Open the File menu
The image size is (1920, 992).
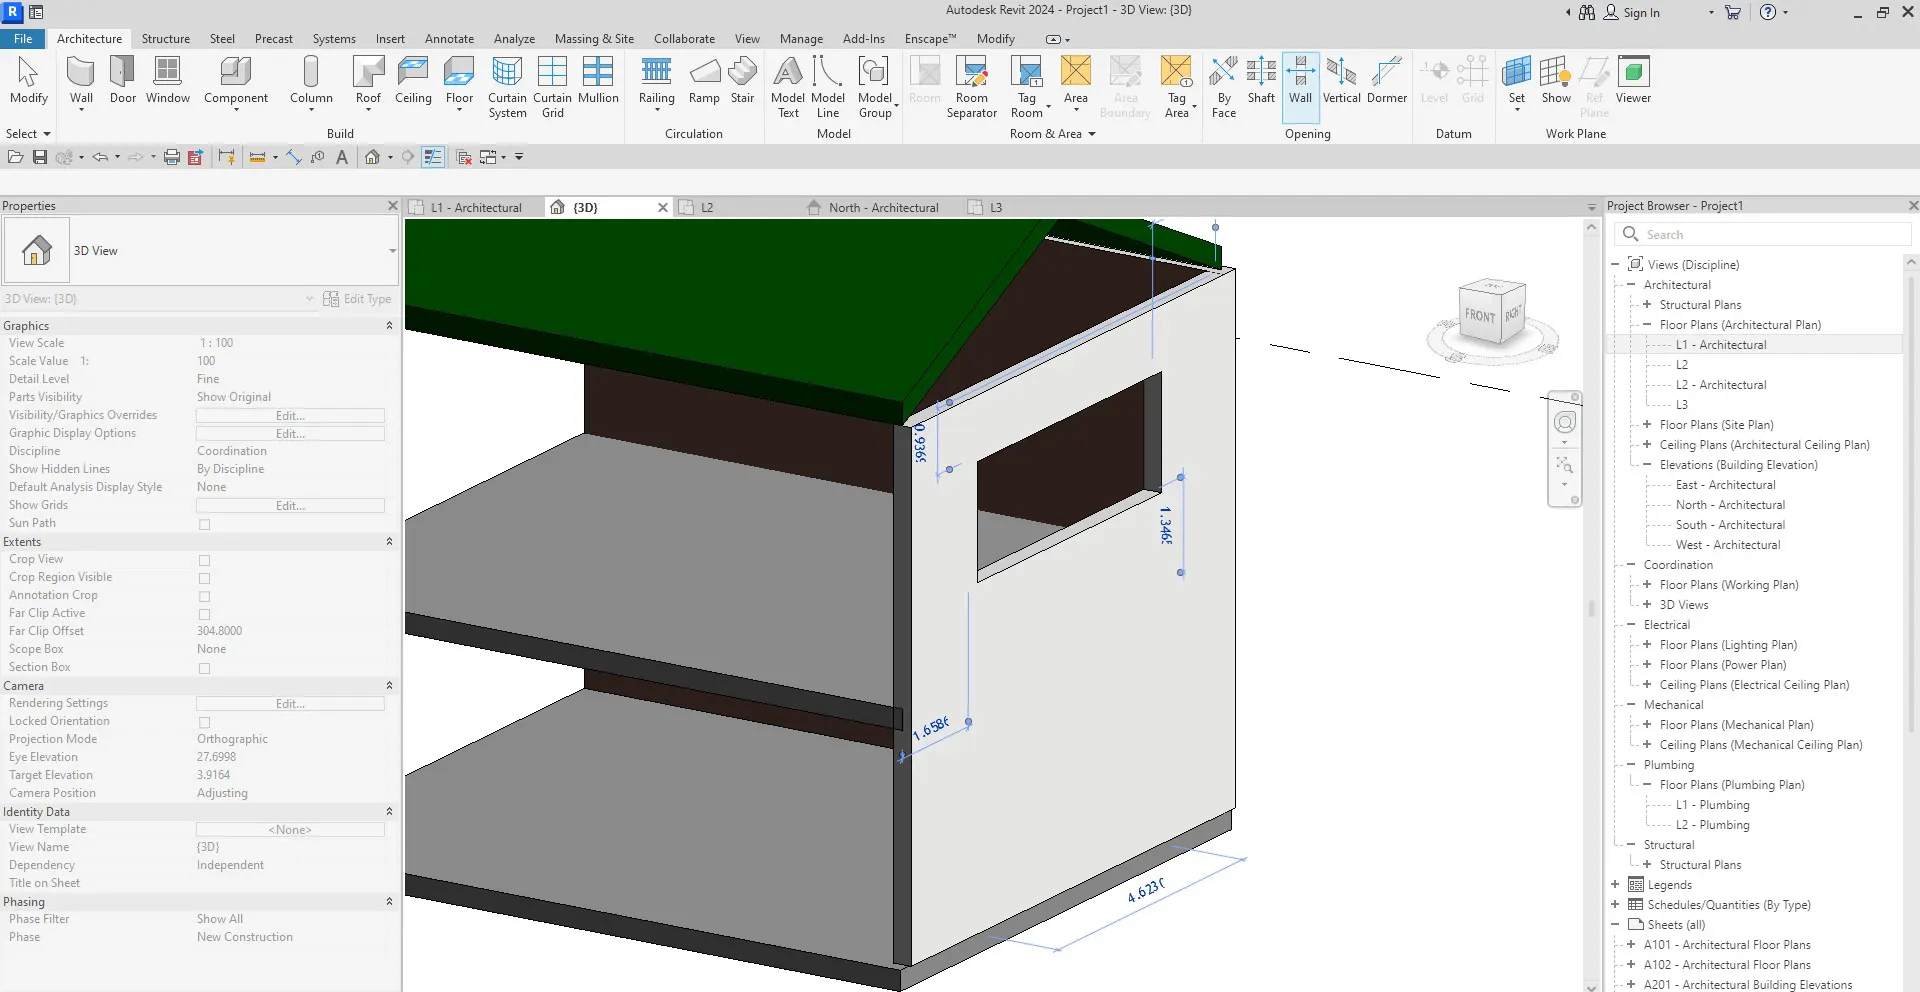pyautogui.click(x=23, y=39)
